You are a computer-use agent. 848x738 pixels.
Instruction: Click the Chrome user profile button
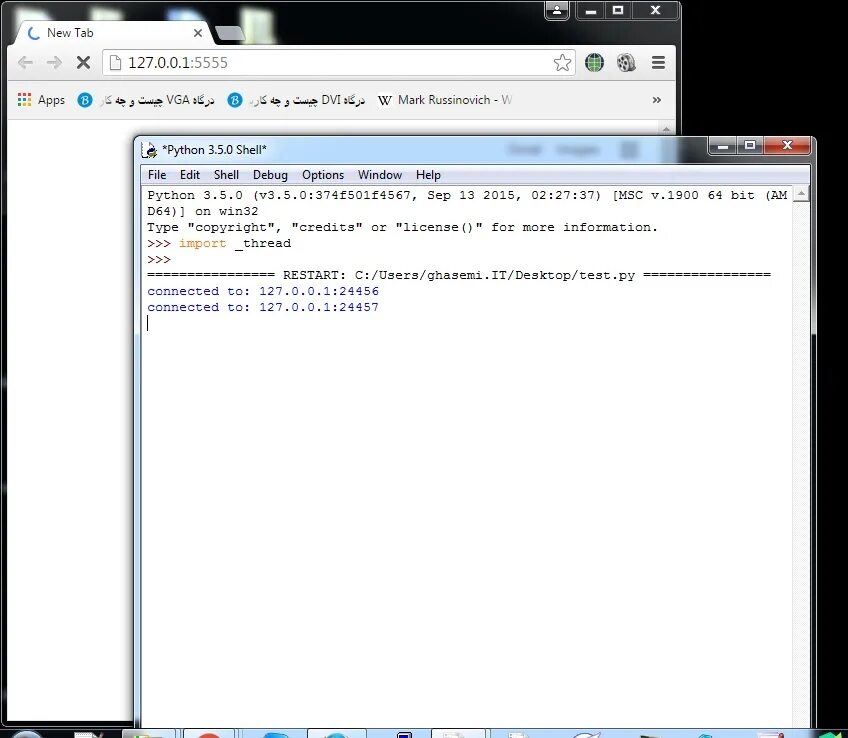pyautogui.click(x=556, y=10)
